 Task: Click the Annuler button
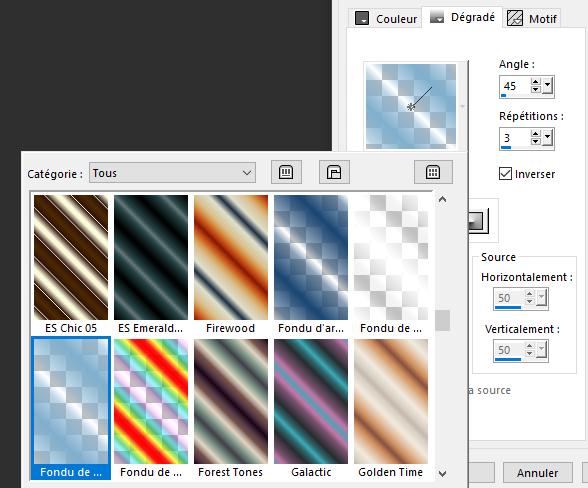pos(537,472)
